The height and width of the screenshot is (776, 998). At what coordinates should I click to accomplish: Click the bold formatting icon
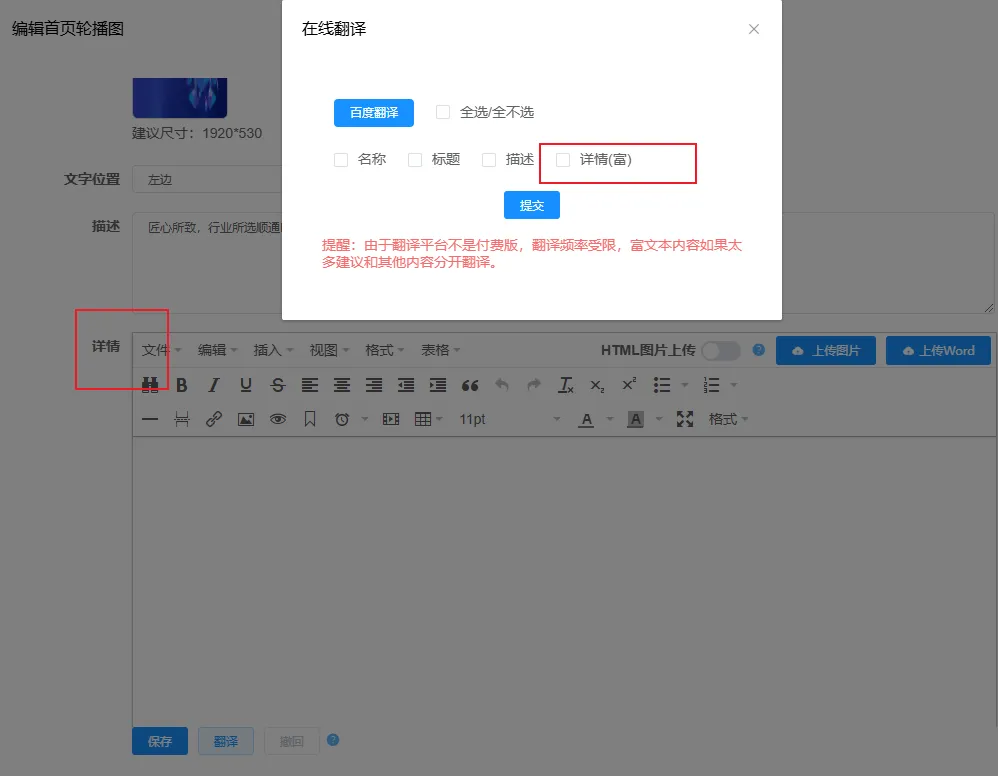pos(182,385)
